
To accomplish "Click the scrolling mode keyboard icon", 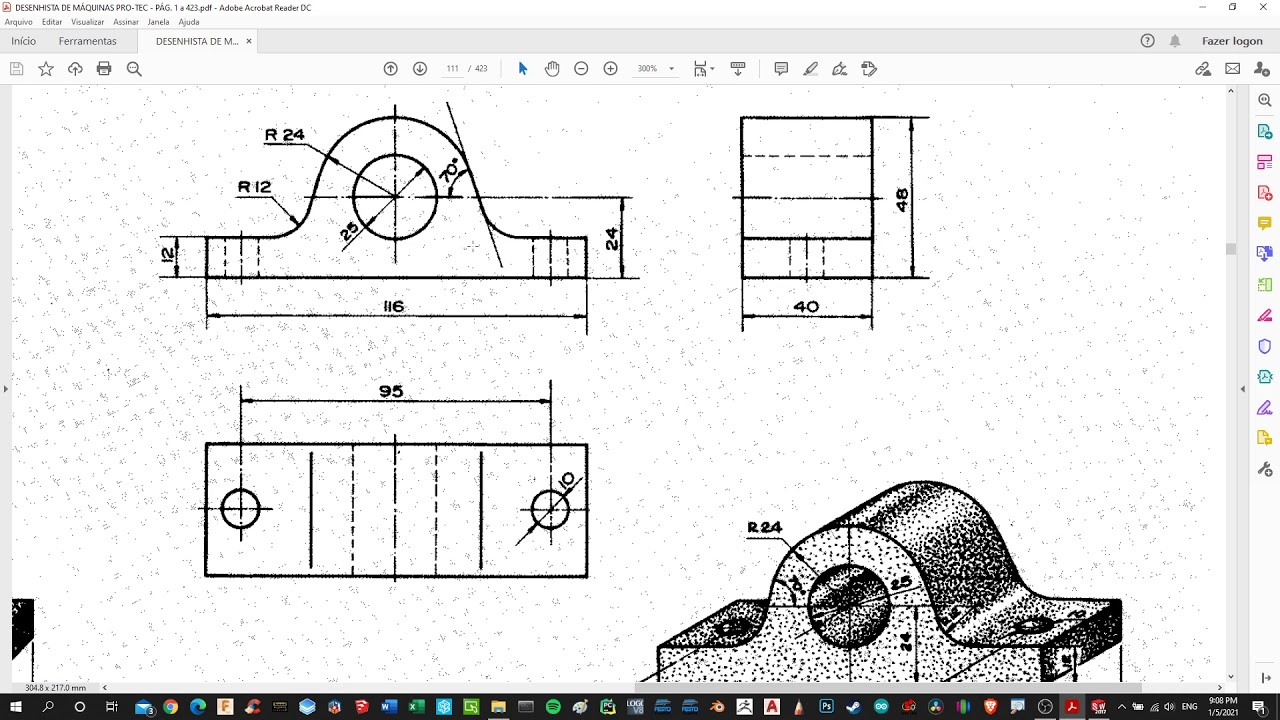I will pos(738,69).
